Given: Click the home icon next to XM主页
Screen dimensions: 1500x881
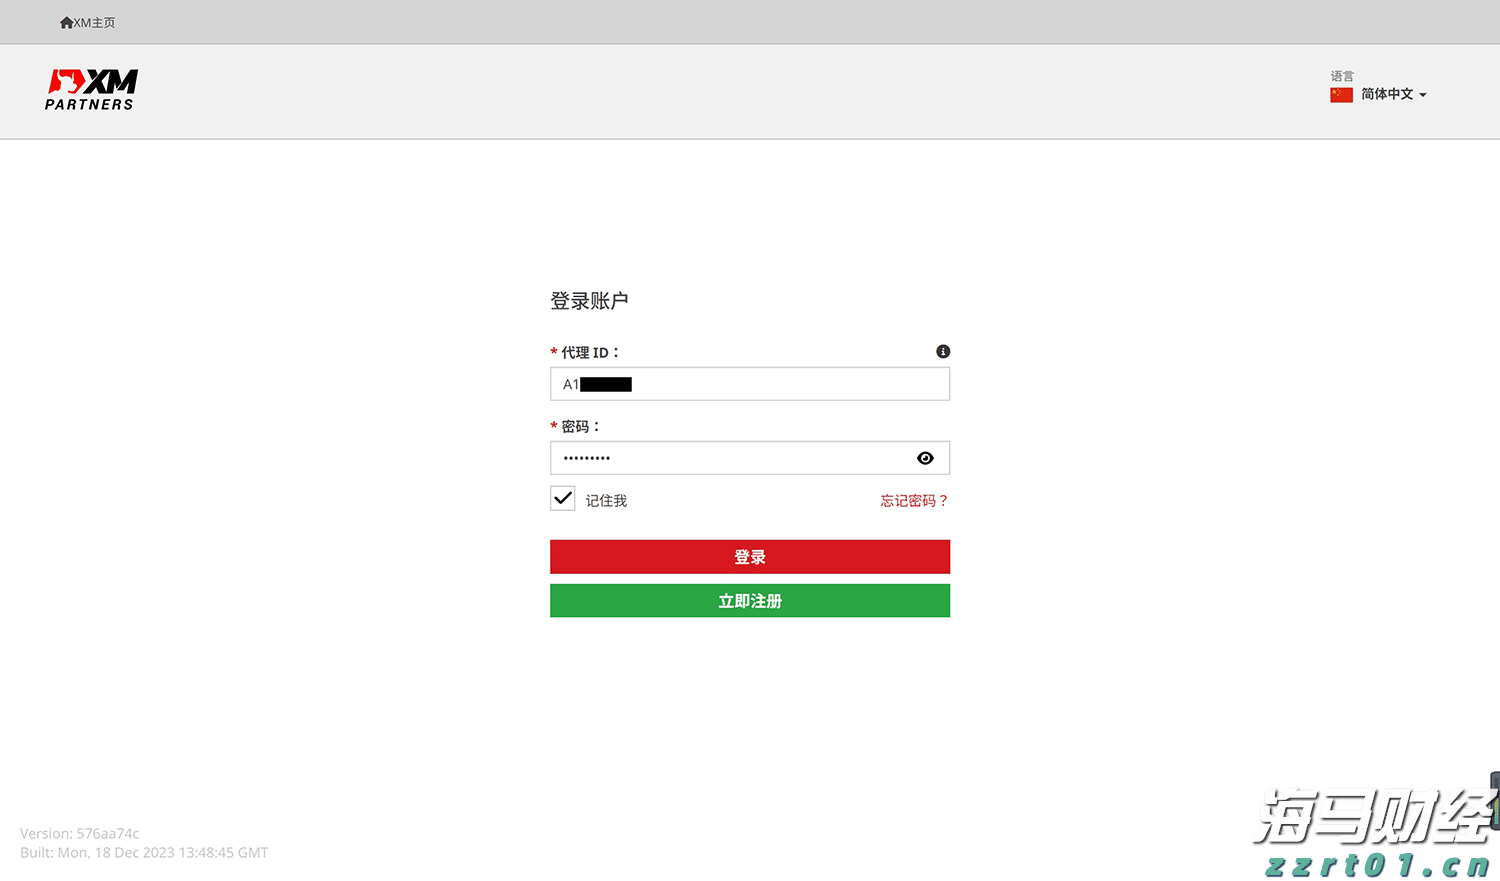Looking at the screenshot, I should point(66,21).
